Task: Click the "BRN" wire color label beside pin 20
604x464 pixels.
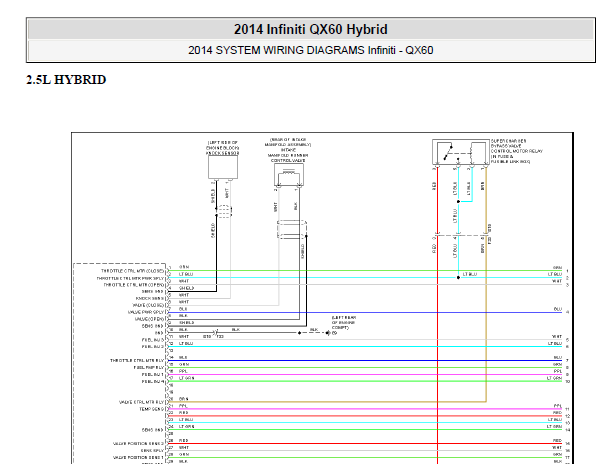Action: 184,399
